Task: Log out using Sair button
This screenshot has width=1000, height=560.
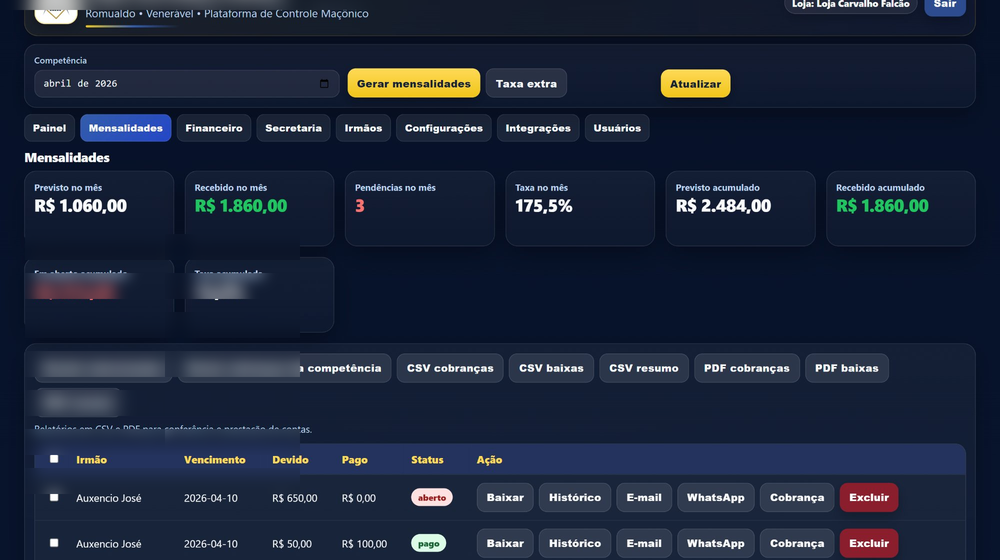Action: tap(945, 6)
